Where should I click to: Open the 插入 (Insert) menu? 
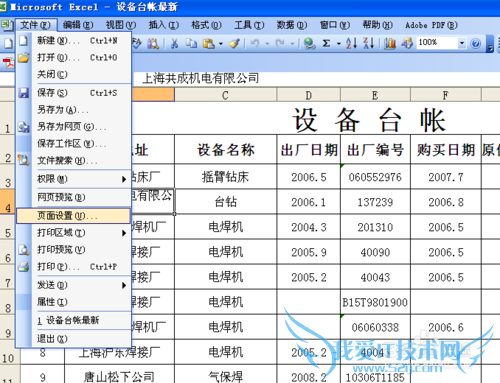pyautogui.click(x=163, y=25)
